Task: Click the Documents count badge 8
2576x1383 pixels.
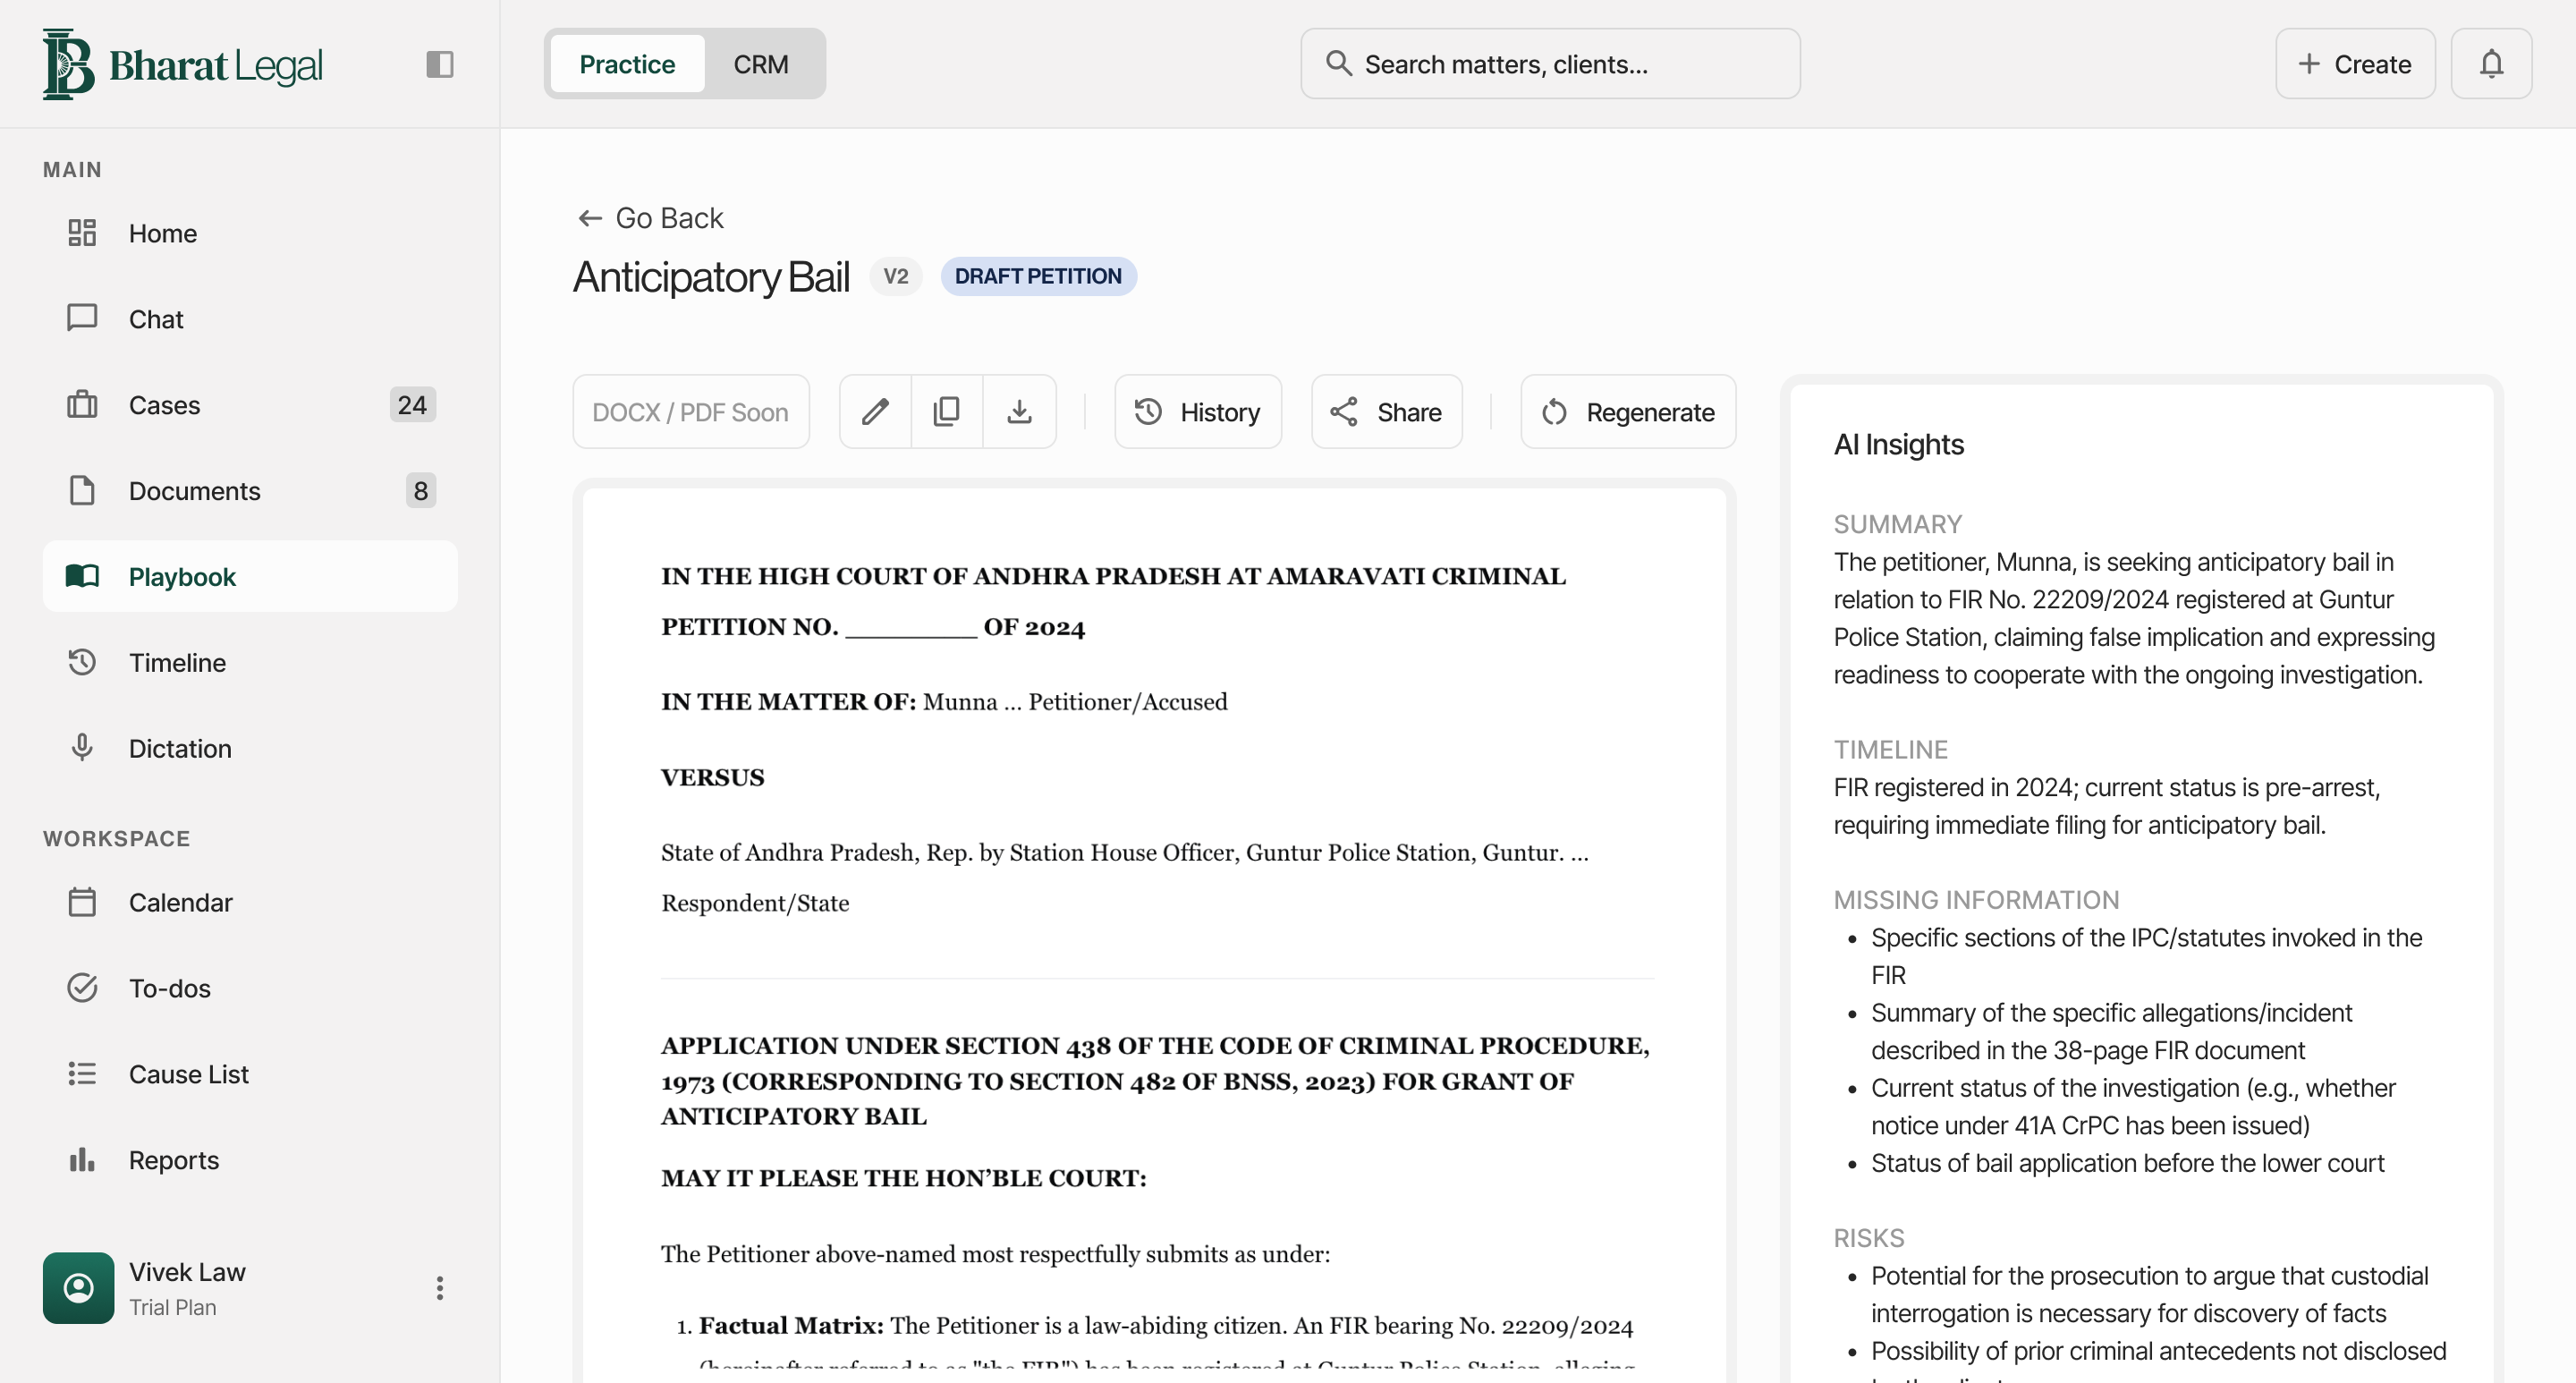Action: pos(420,491)
